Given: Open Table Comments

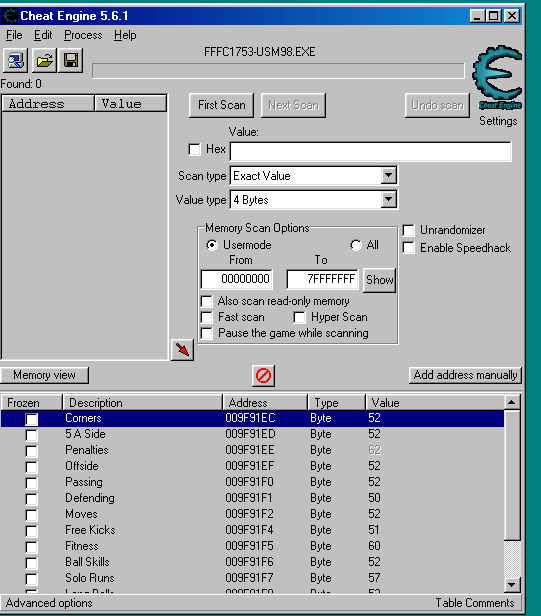Looking at the screenshot, I should pos(475,603).
